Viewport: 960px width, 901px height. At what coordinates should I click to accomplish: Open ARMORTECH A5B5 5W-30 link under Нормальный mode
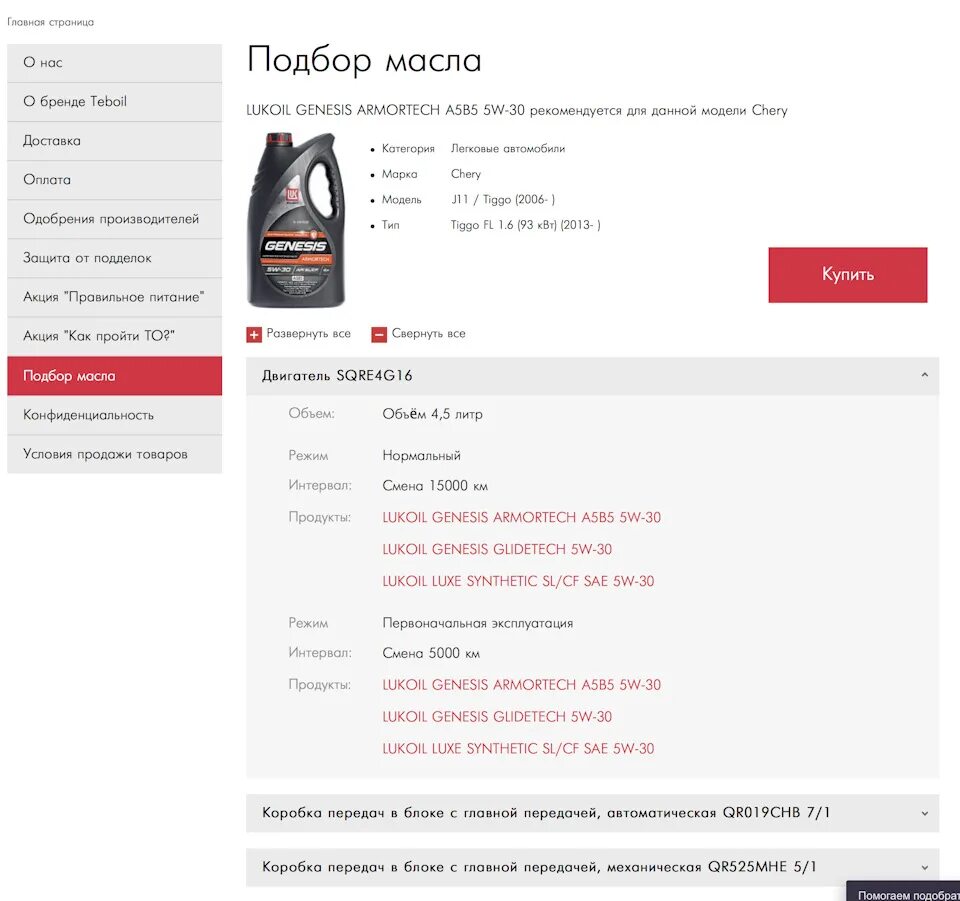tap(522, 518)
